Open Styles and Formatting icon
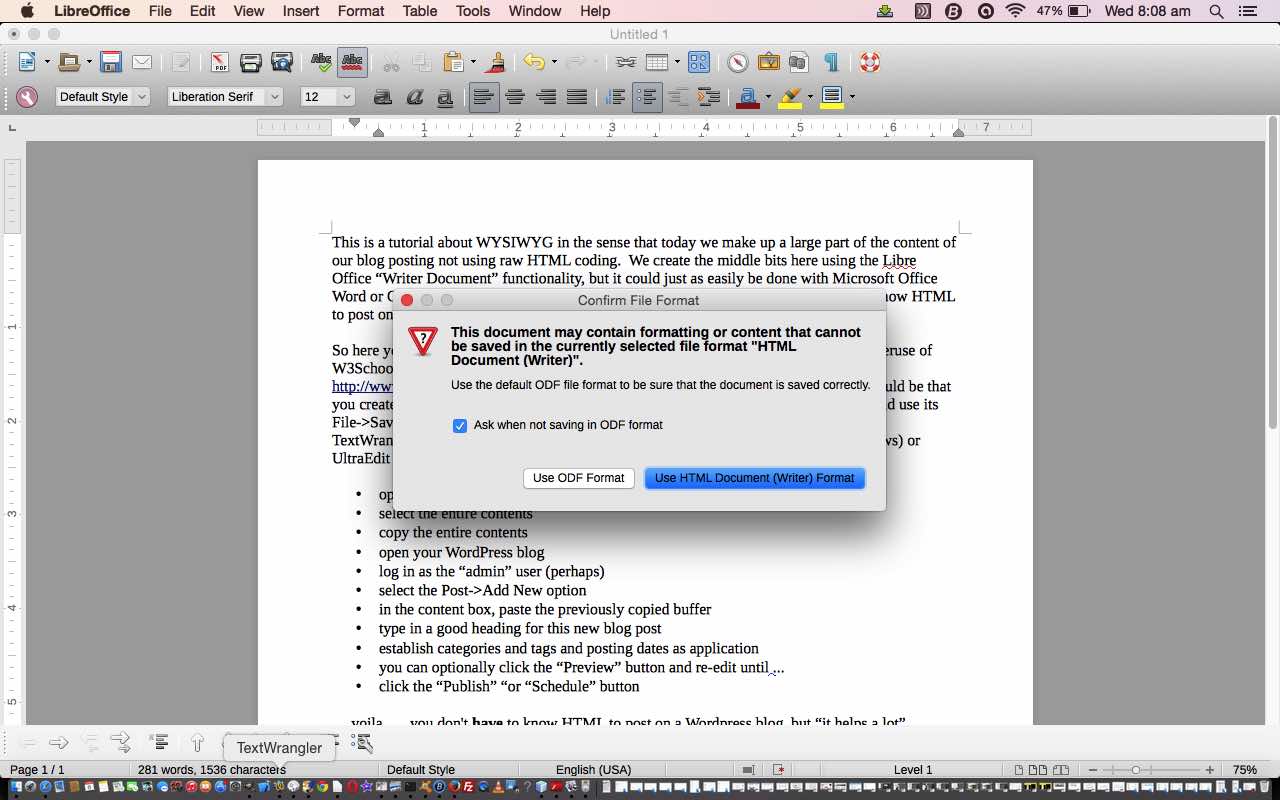This screenshot has width=1280, height=800. click(27, 97)
